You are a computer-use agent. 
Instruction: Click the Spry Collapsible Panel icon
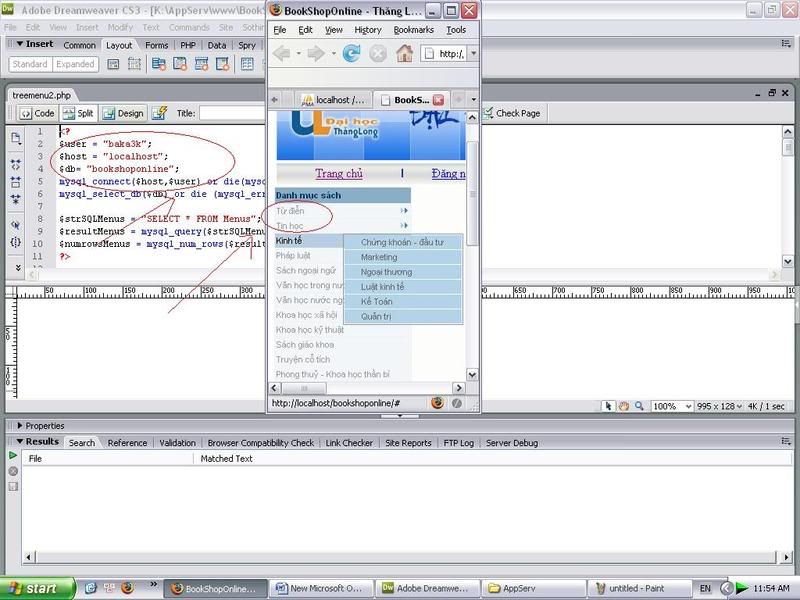pos(223,64)
